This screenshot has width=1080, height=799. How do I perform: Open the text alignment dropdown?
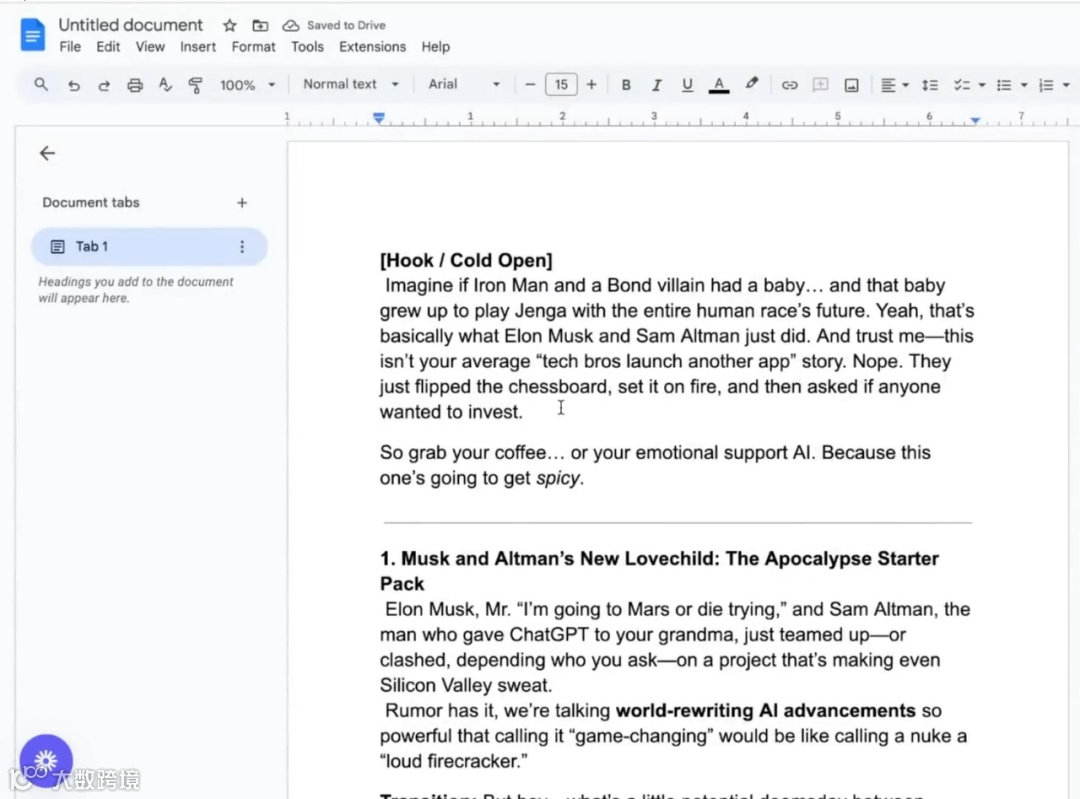pos(895,85)
